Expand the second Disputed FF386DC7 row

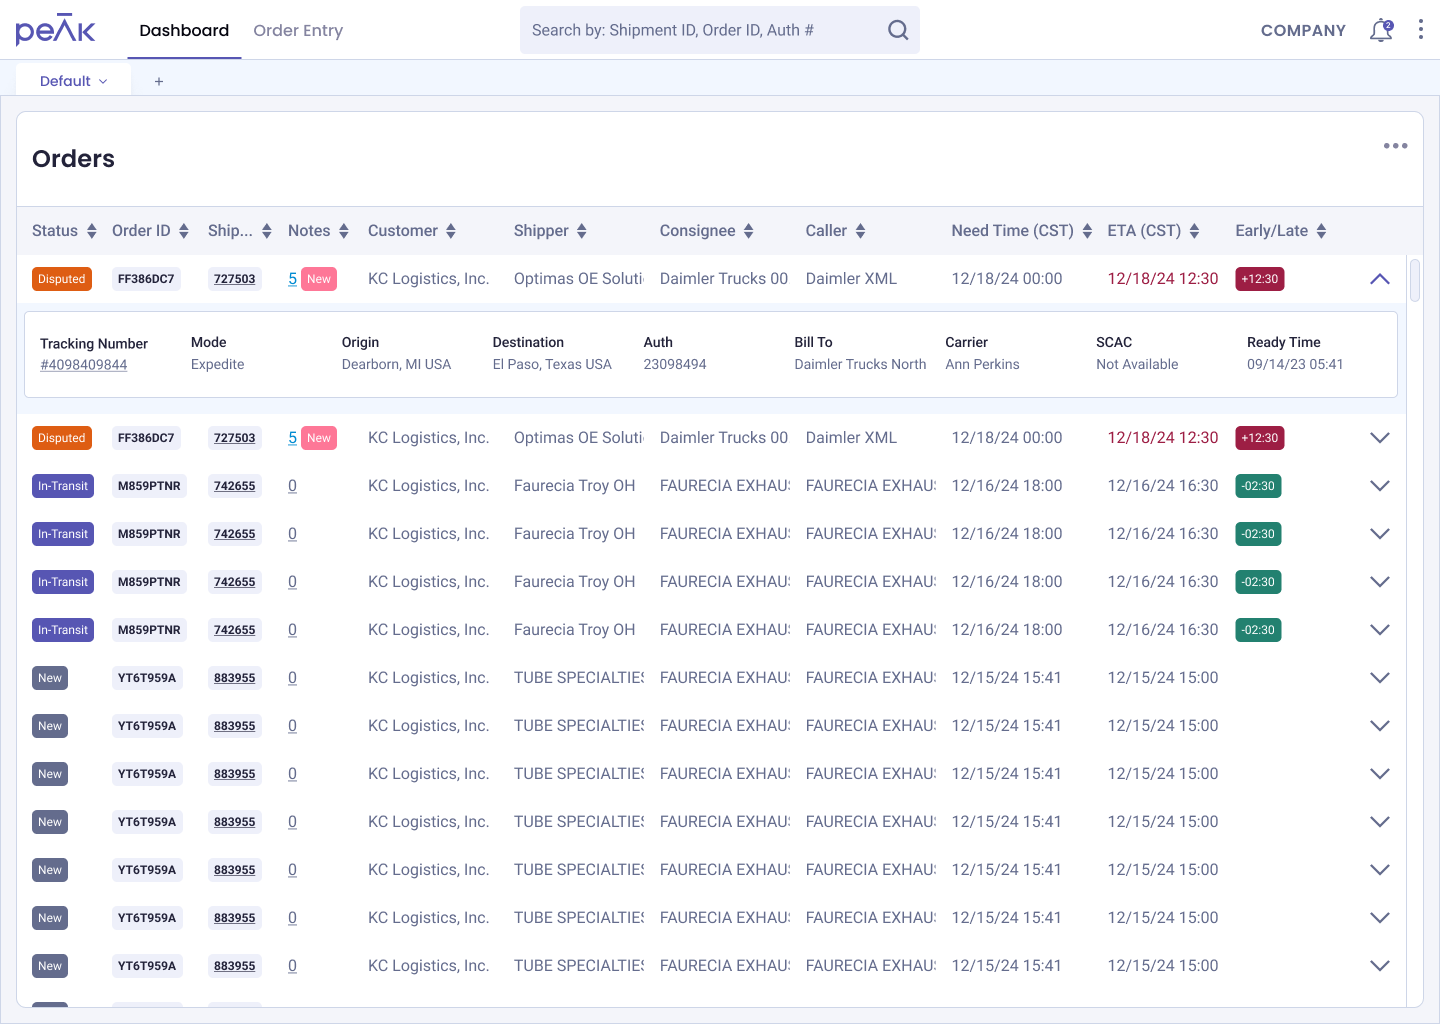click(1380, 438)
